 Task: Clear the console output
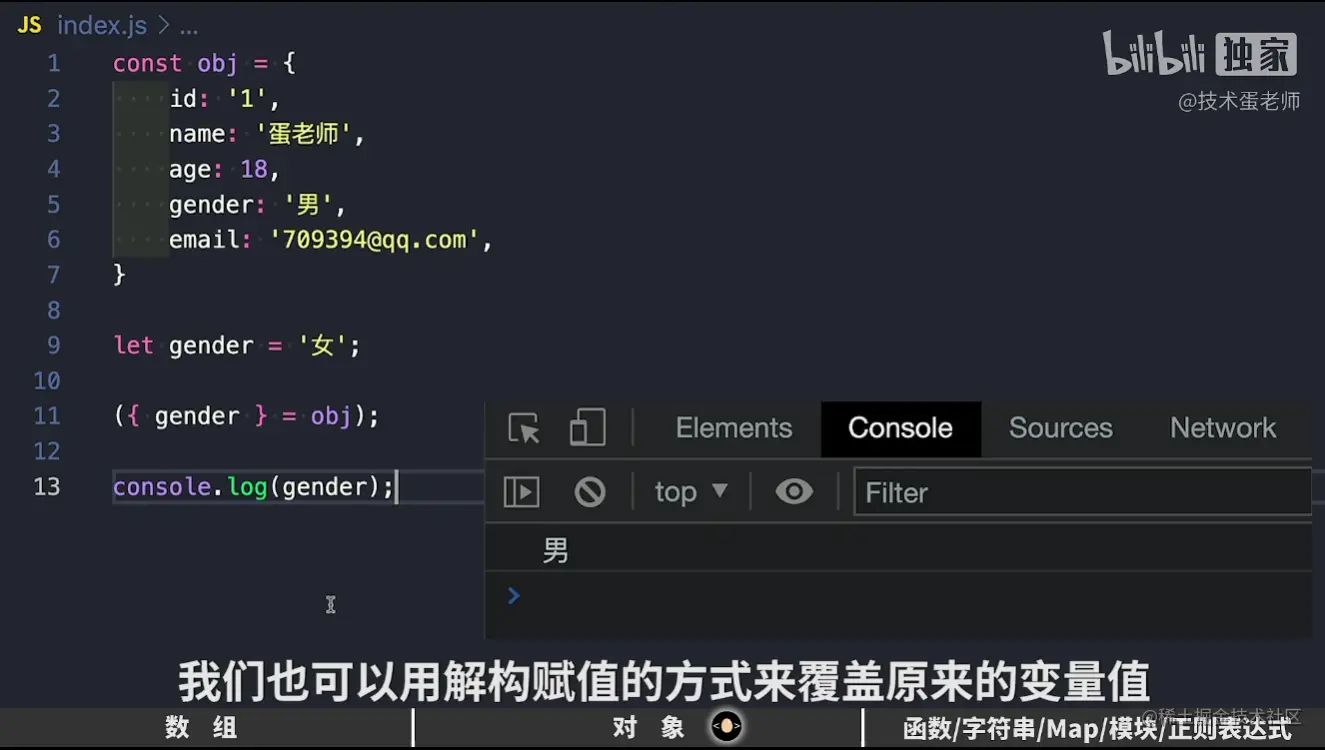coord(591,491)
